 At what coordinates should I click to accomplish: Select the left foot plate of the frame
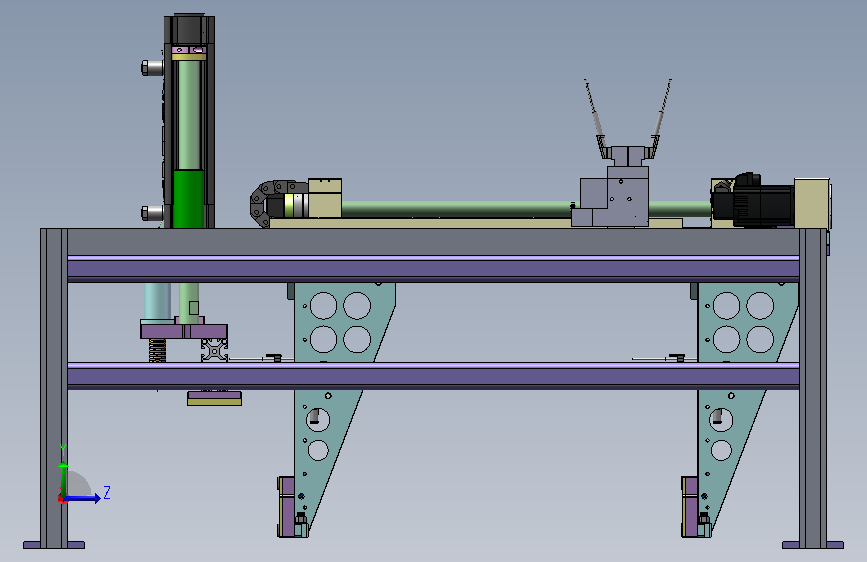pyautogui.click(x=54, y=545)
